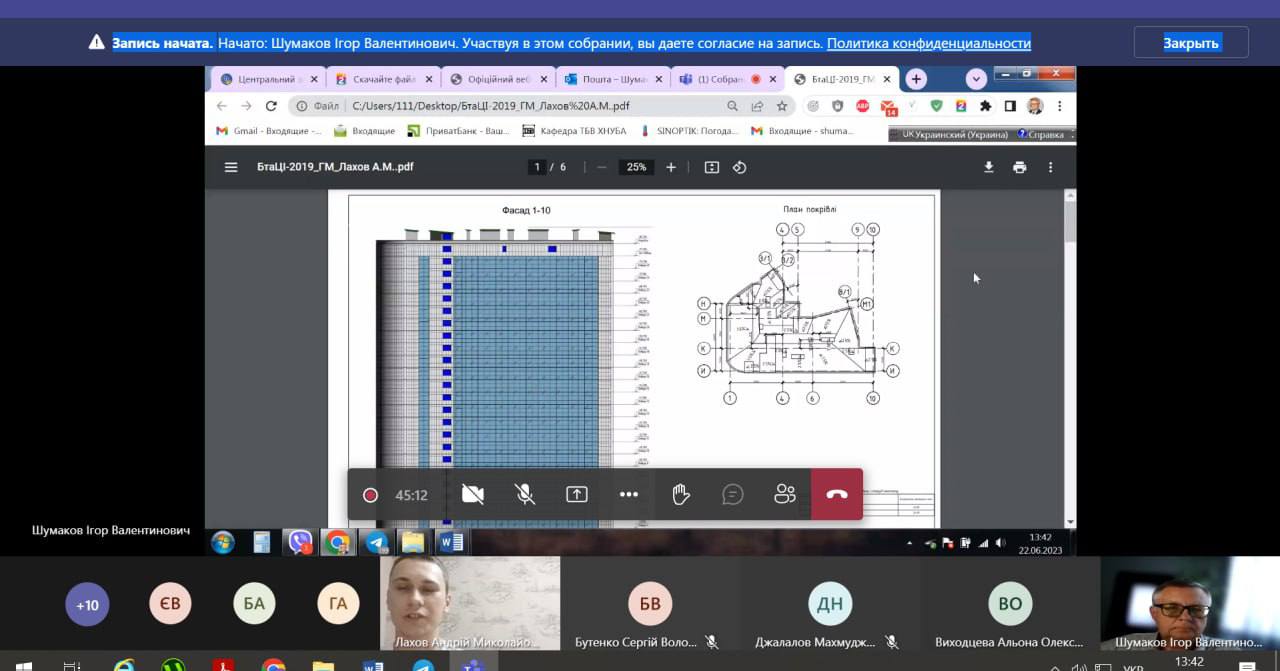Viewport: 1280px width, 671px height.
Task: Click the share page icon in address bar
Action: (x=758, y=106)
